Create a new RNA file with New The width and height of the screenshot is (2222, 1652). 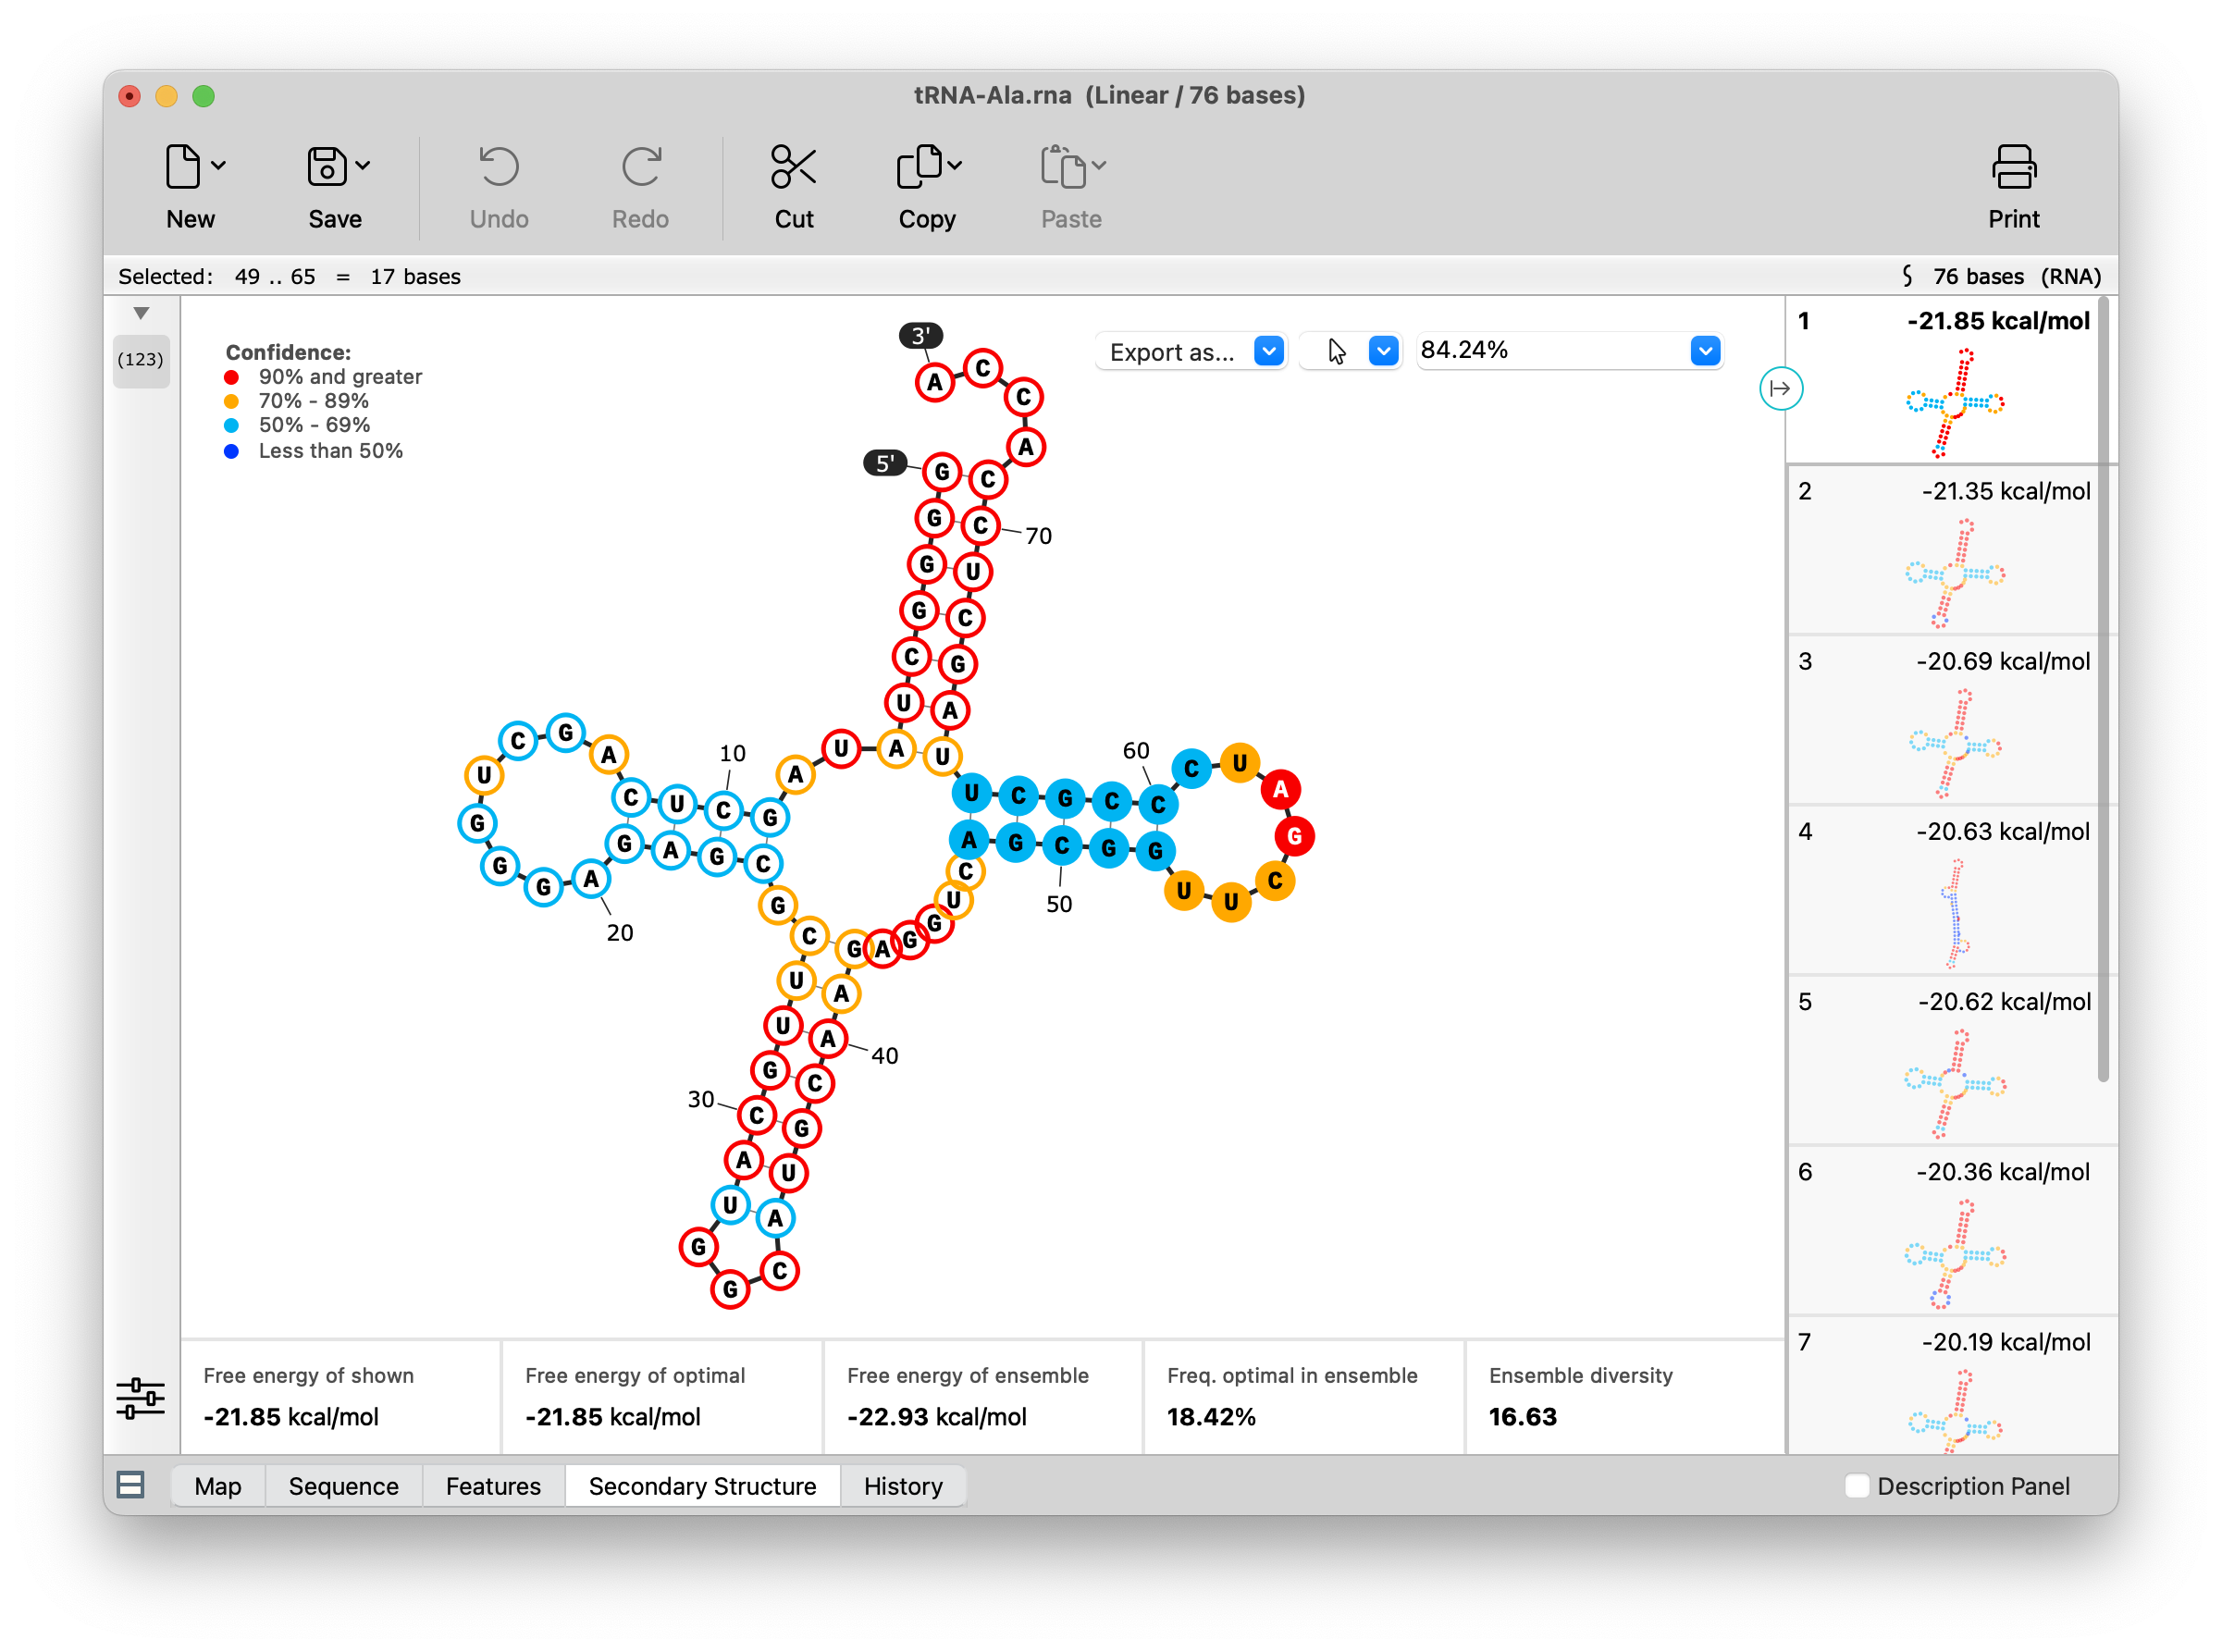[x=189, y=186]
